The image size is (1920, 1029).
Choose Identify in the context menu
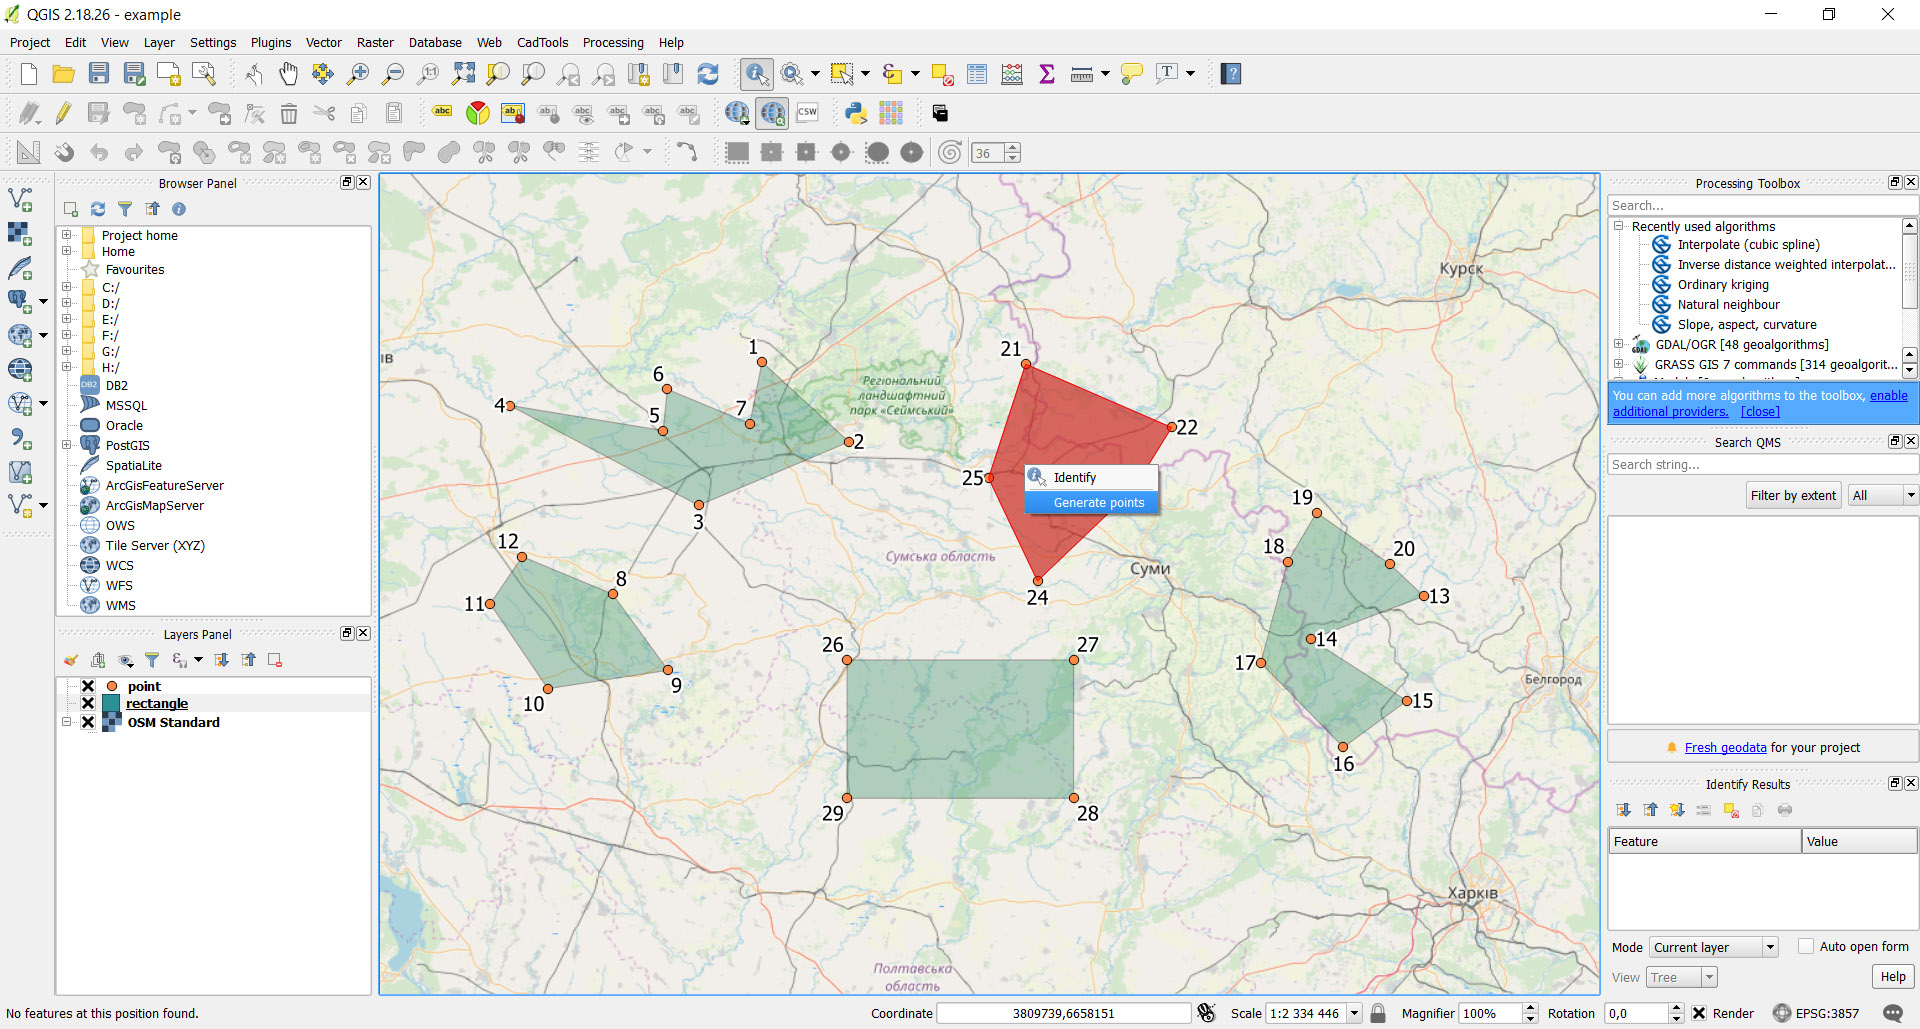point(1092,477)
